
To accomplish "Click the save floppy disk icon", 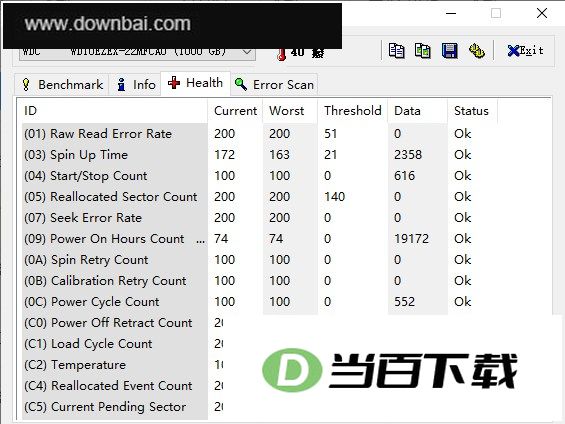I will [450, 51].
